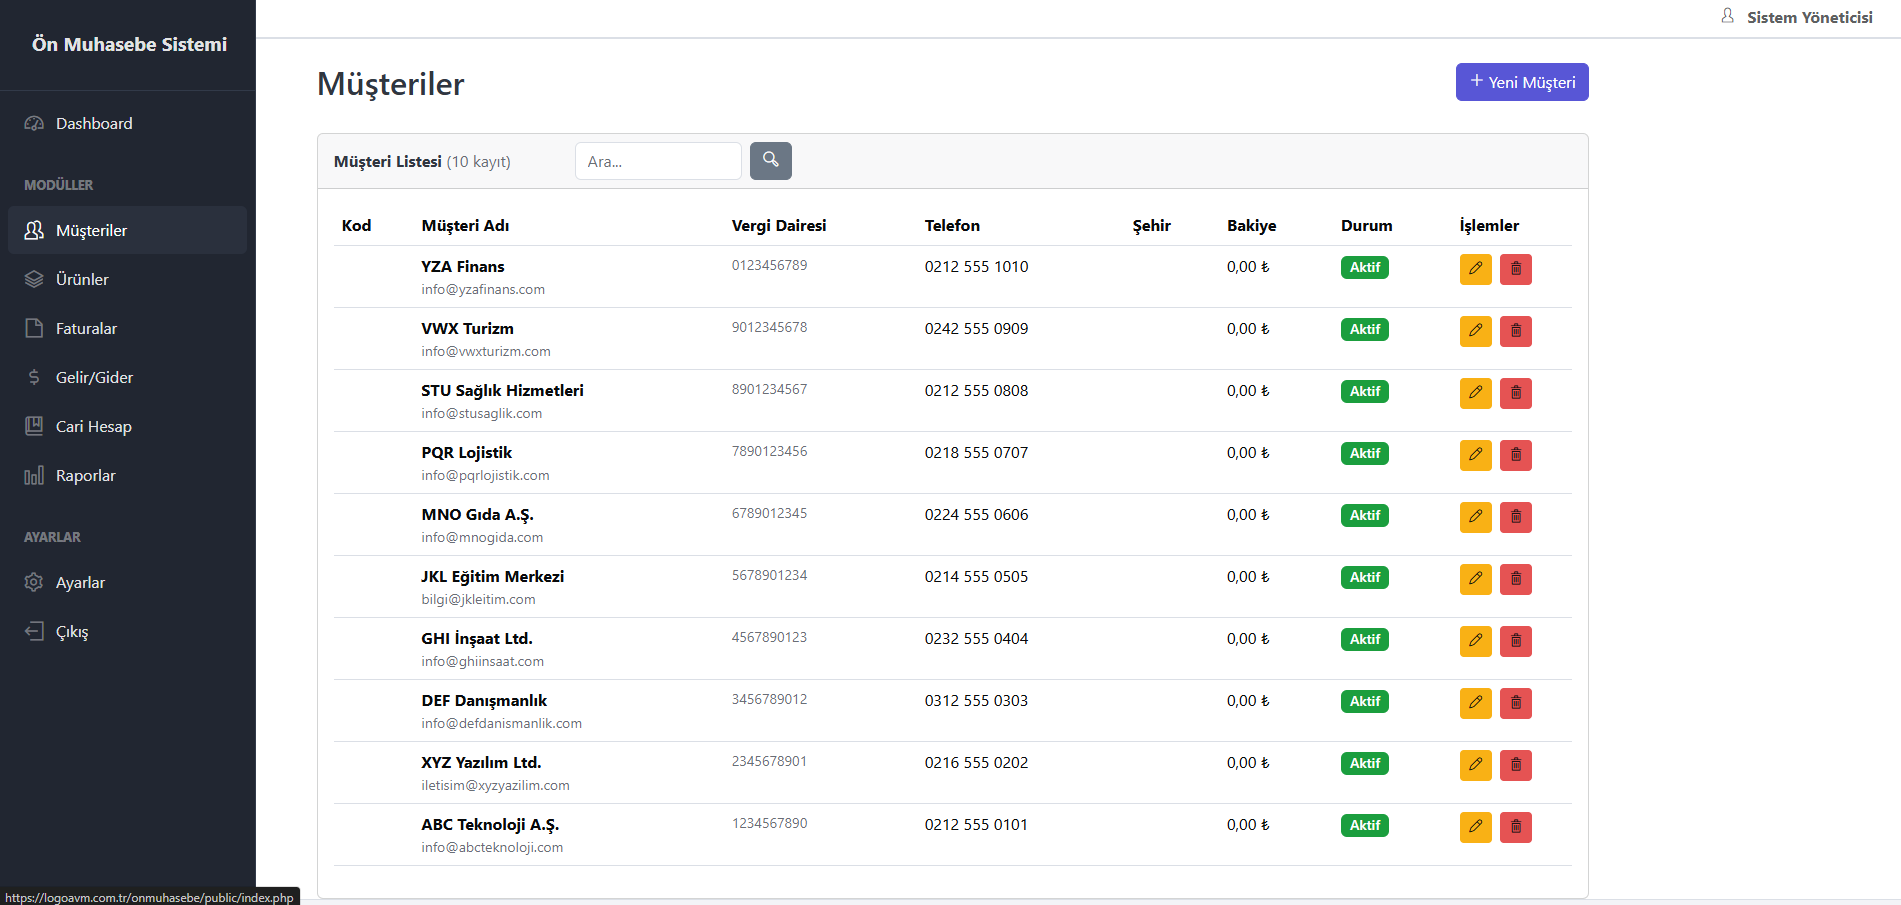Select the DEF Danışmanlık customer name
Screen dimensions: 1901x905
click(484, 700)
